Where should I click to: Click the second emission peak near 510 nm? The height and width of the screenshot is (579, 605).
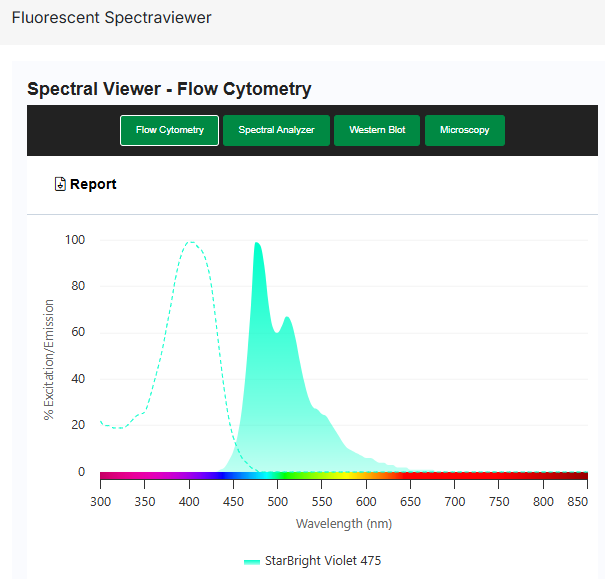tap(287, 318)
